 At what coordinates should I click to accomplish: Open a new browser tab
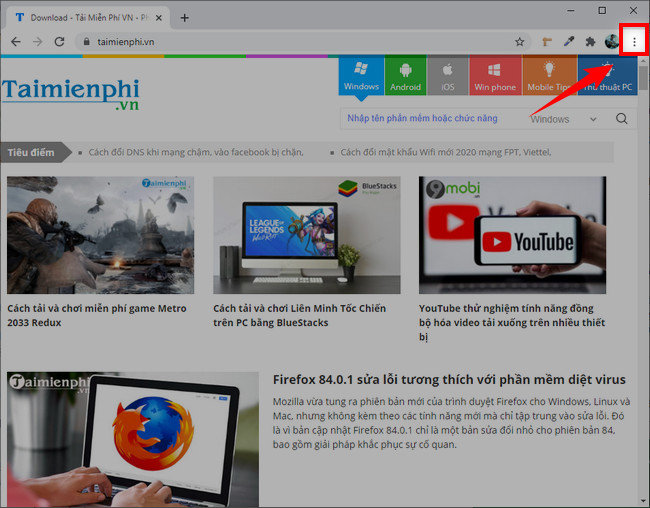pyautogui.click(x=184, y=18)
